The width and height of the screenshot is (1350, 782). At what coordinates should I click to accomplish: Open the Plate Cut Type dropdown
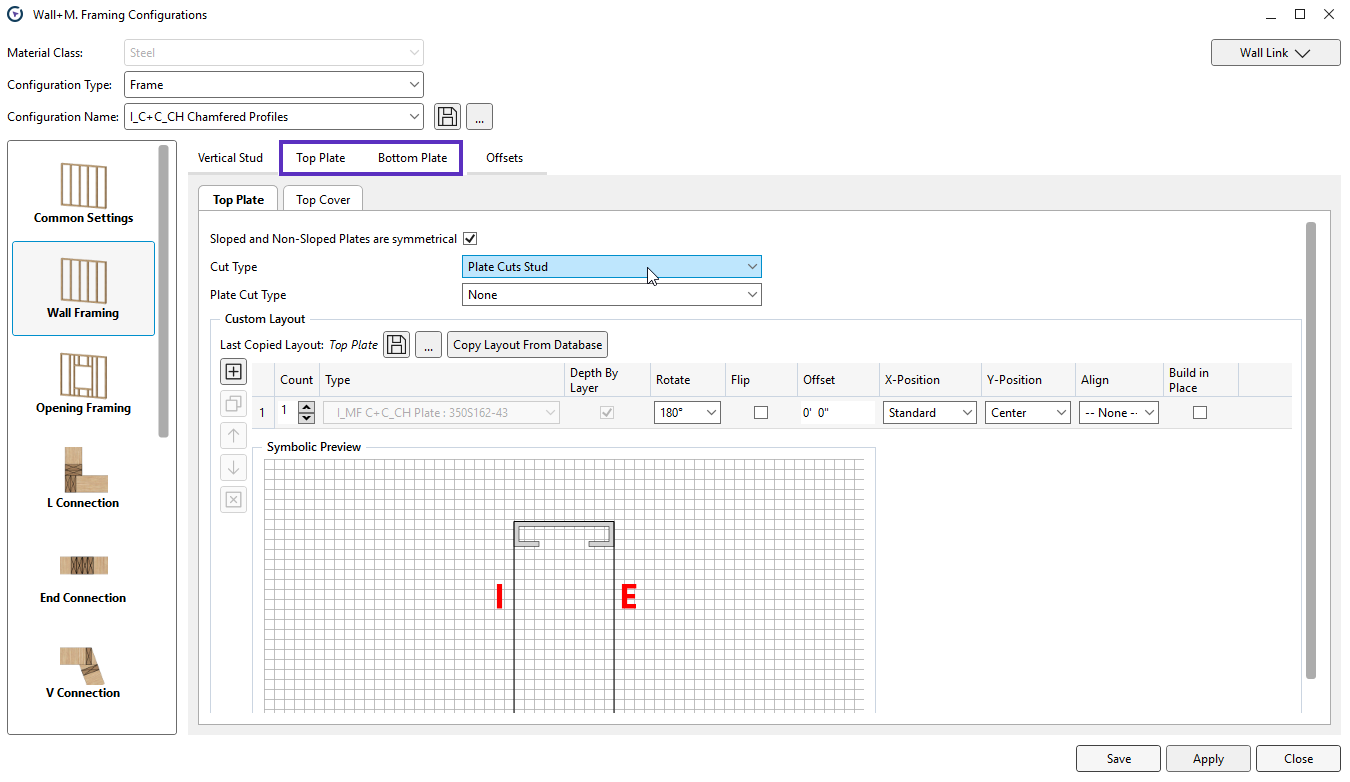(x=613, y=295)
